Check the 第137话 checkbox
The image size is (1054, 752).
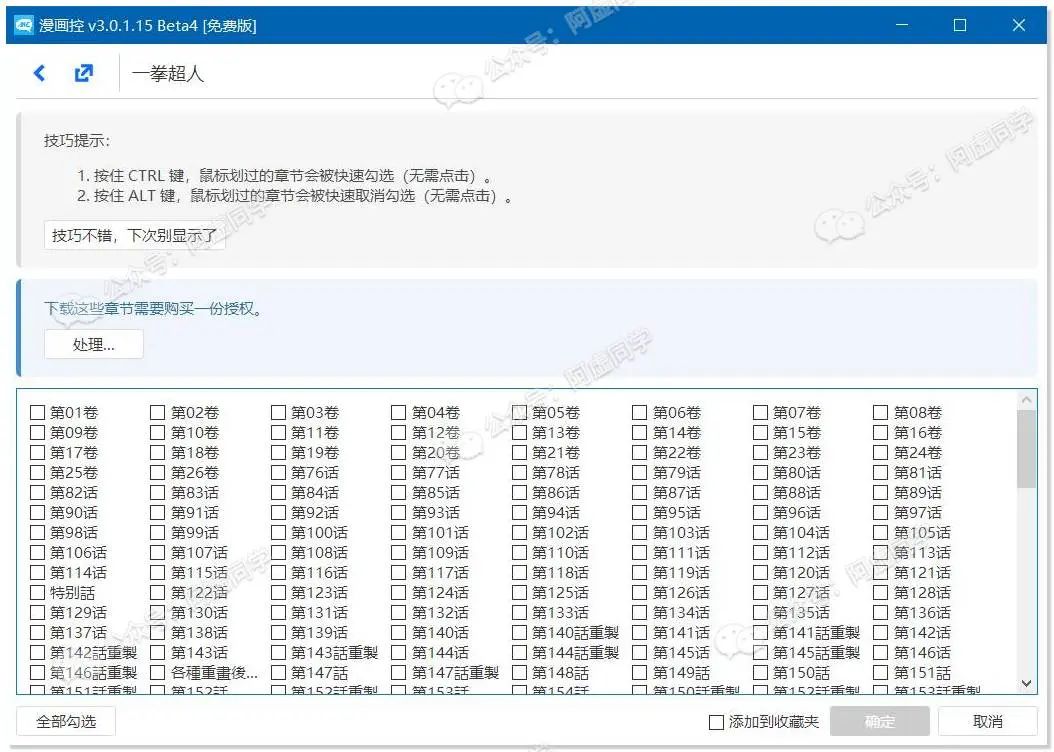[x=38, y=633]
